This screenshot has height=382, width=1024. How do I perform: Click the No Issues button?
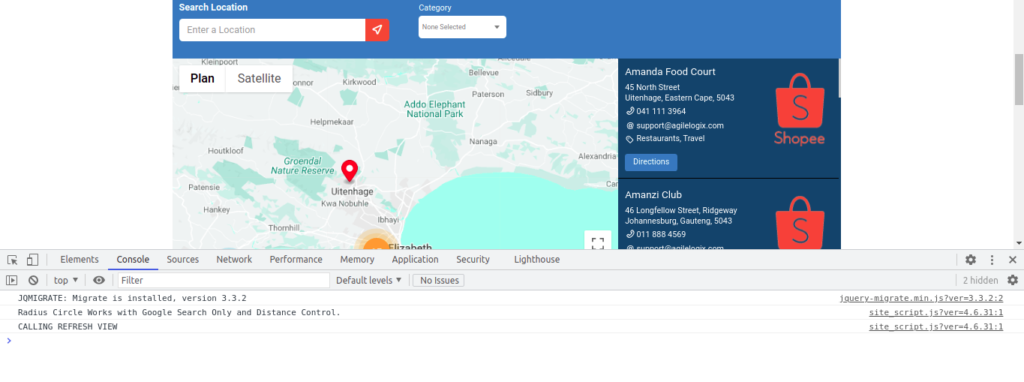click(439, 280)
